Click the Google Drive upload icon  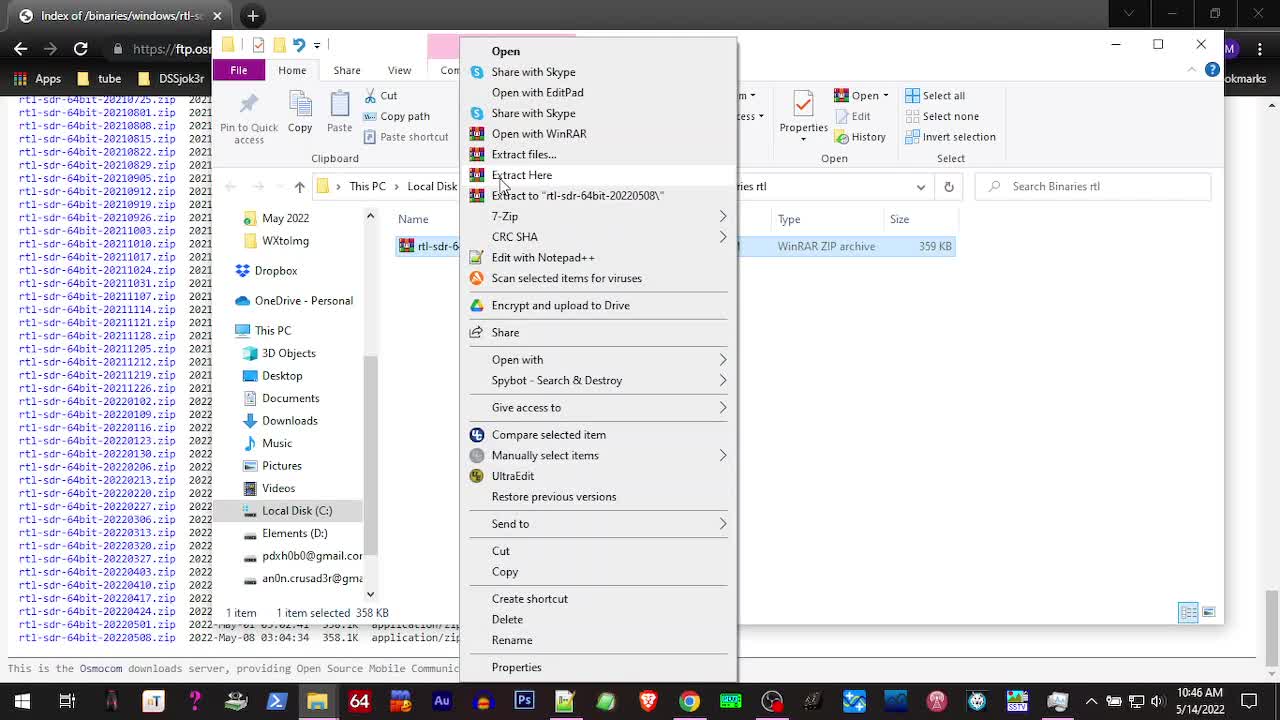pos(477,305)
